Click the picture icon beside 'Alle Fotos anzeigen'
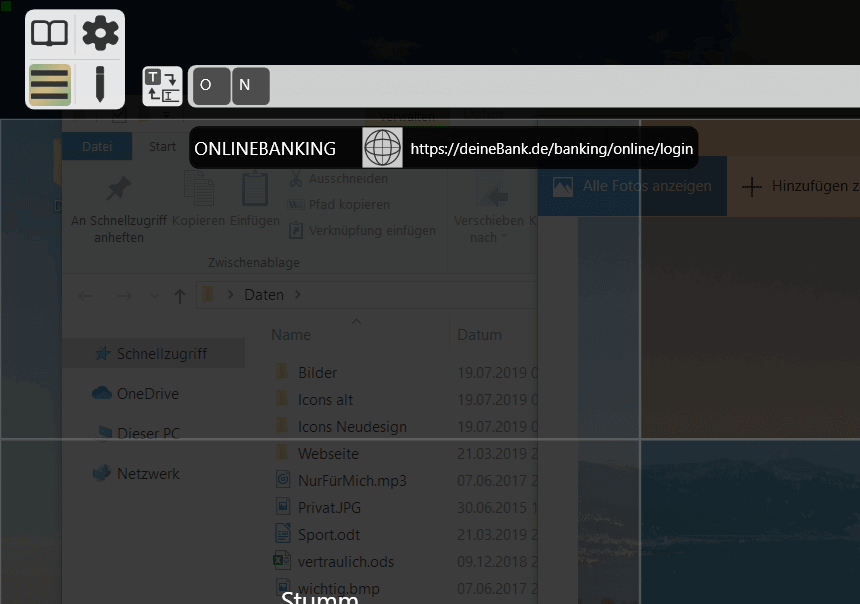This screenshot has height=604, width=860. coord(563,187)
